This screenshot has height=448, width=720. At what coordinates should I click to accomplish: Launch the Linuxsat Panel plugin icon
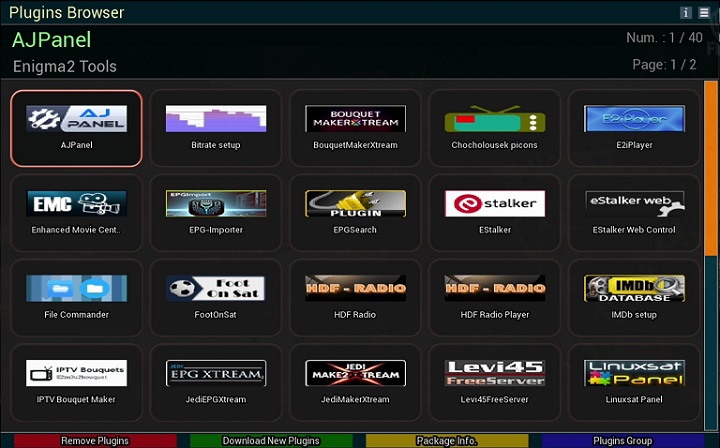click(634, 373)
